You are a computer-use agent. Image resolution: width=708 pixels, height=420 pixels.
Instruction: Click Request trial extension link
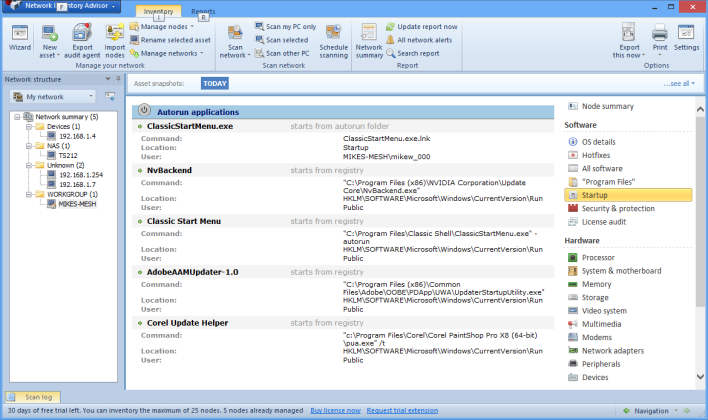[x=402, y=411]
